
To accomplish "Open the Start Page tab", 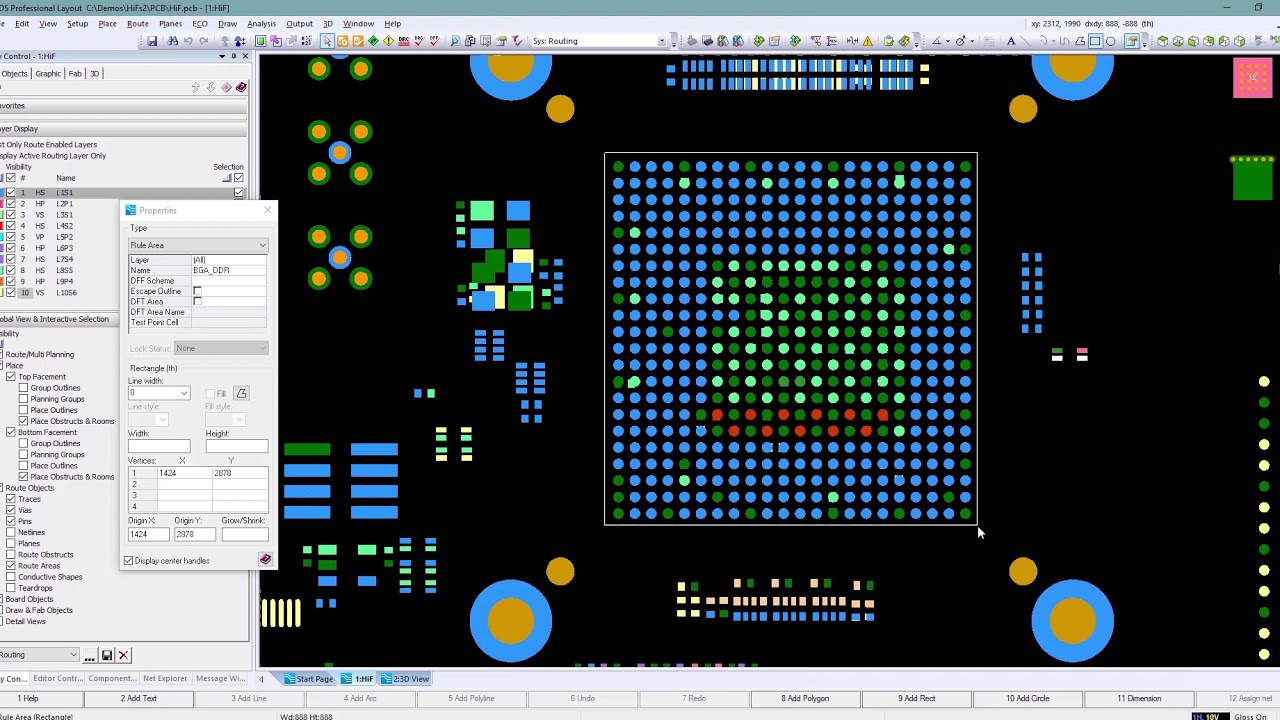I will coord(308,679).
